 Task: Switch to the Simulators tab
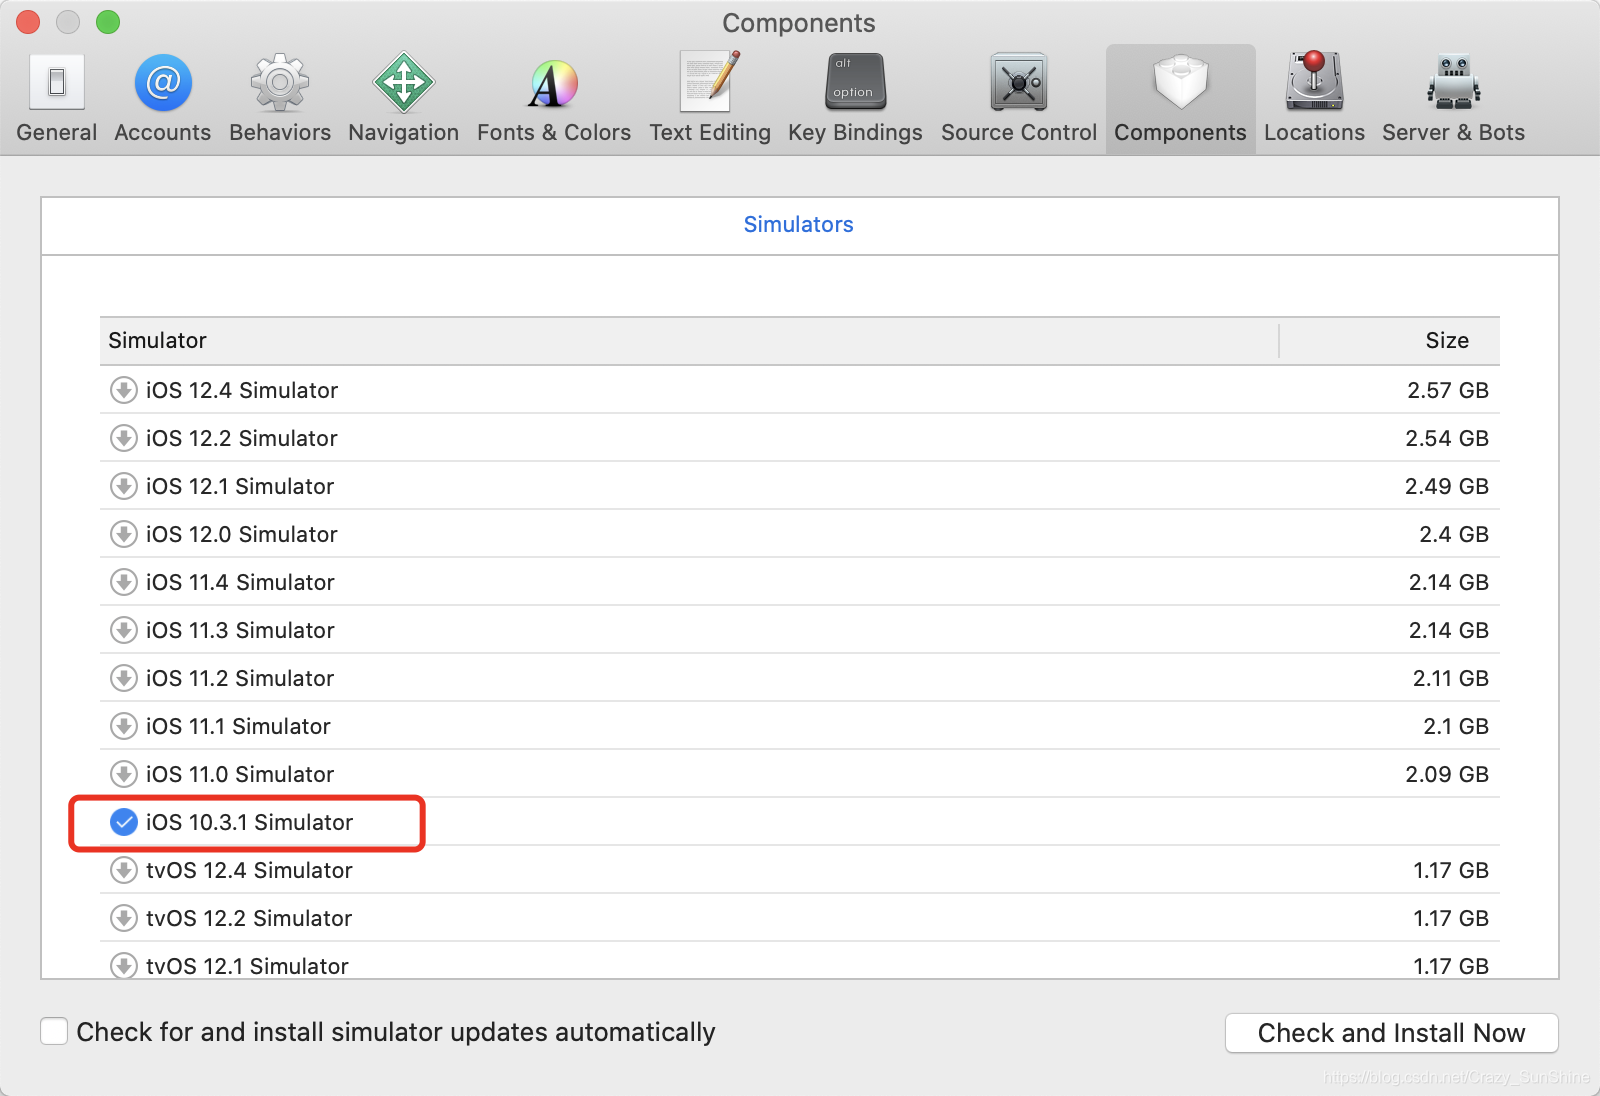tap(798, 224)
